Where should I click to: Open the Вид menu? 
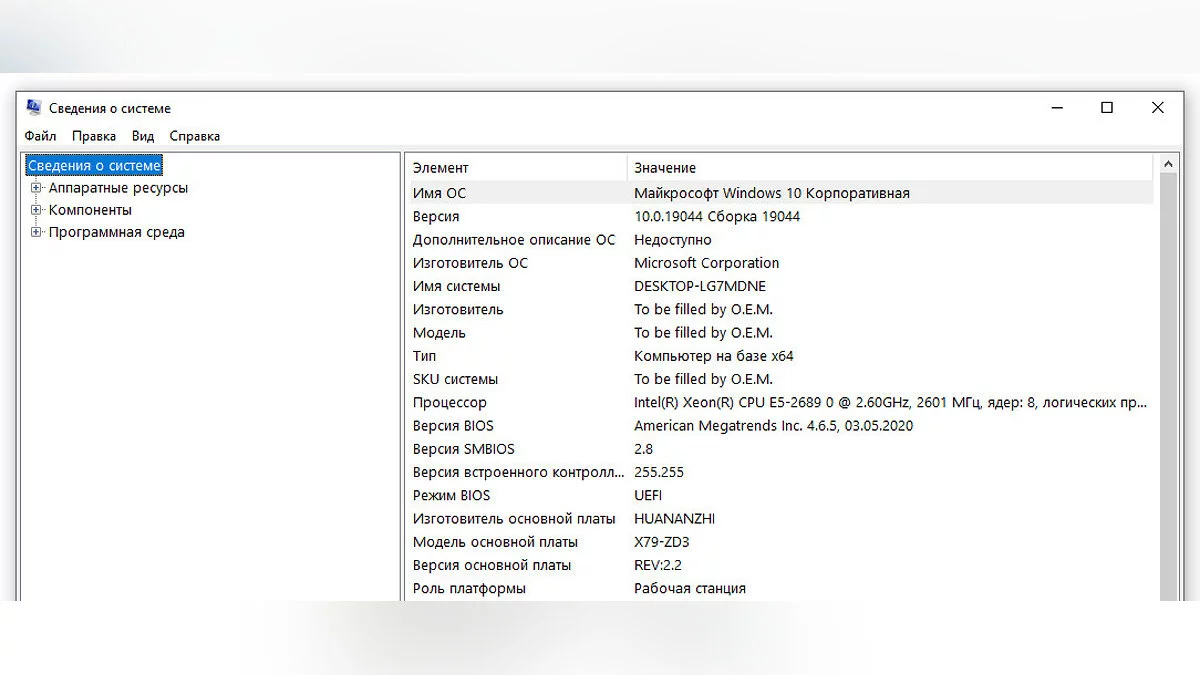point(143,136)
